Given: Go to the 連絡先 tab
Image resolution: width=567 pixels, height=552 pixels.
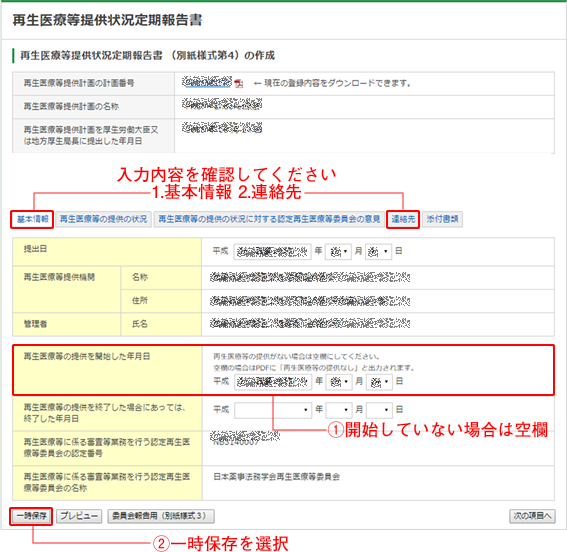Looking at the screenshot, I should pyautogui.click(x=403, y=219).
